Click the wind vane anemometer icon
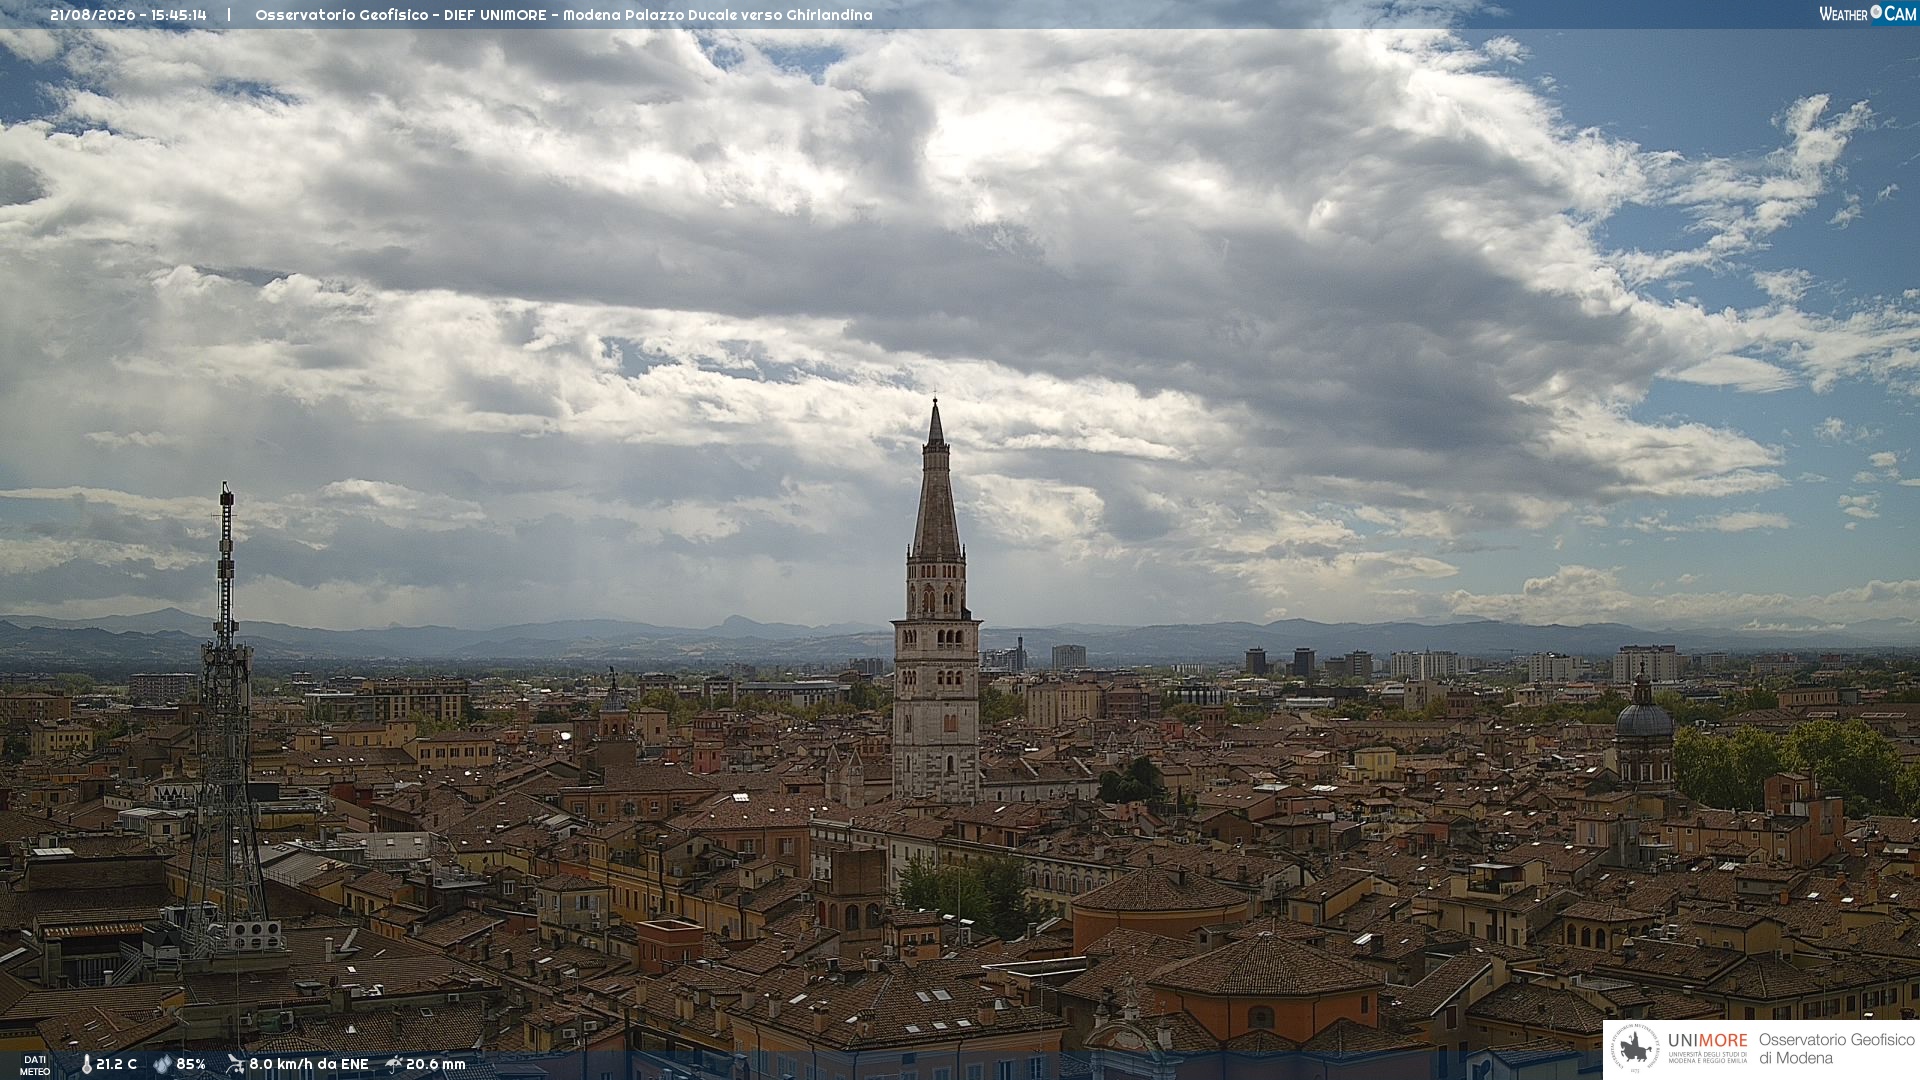This screenshot has width=1920, height=1080. pyautogui.click(x=235, y=1064)
